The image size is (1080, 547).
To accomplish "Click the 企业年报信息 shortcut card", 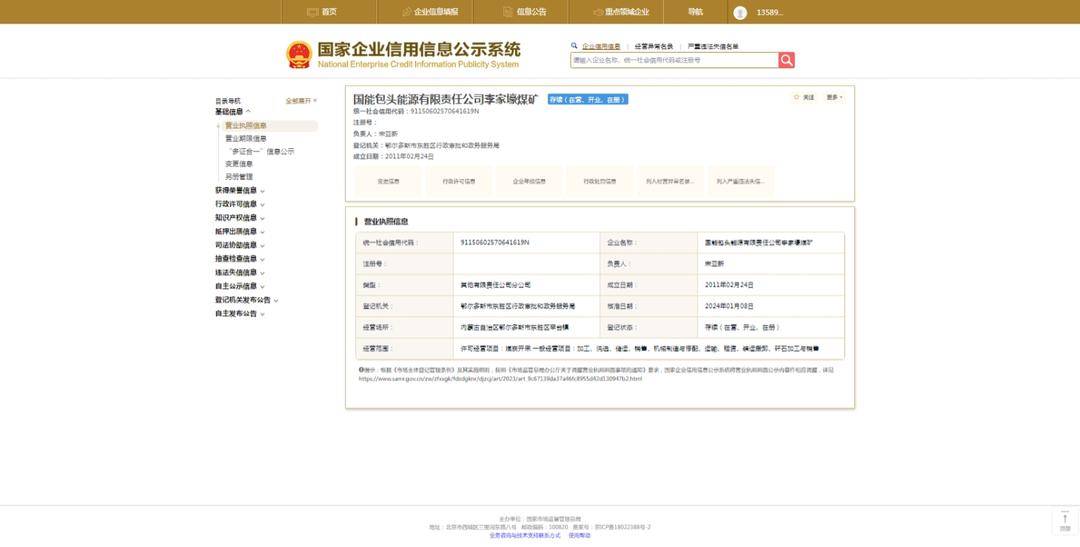I will pyautogui.click(x=529, y=181).
